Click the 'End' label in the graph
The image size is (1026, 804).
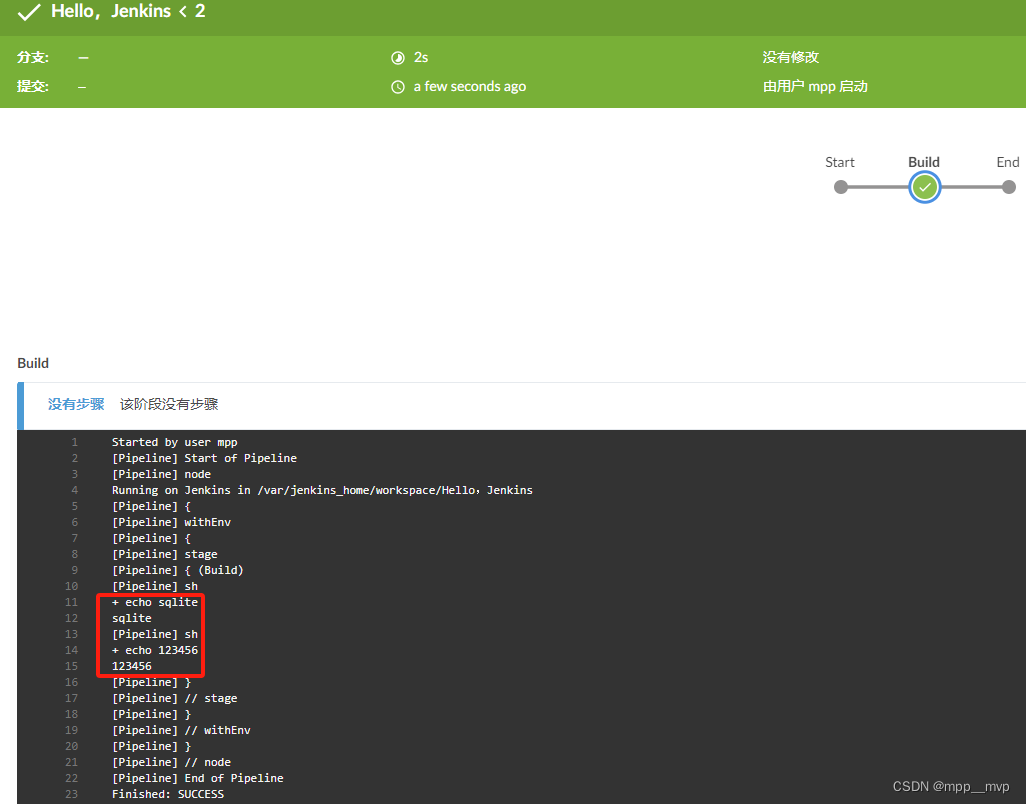pyautogui.click(x=1008, y=162)
